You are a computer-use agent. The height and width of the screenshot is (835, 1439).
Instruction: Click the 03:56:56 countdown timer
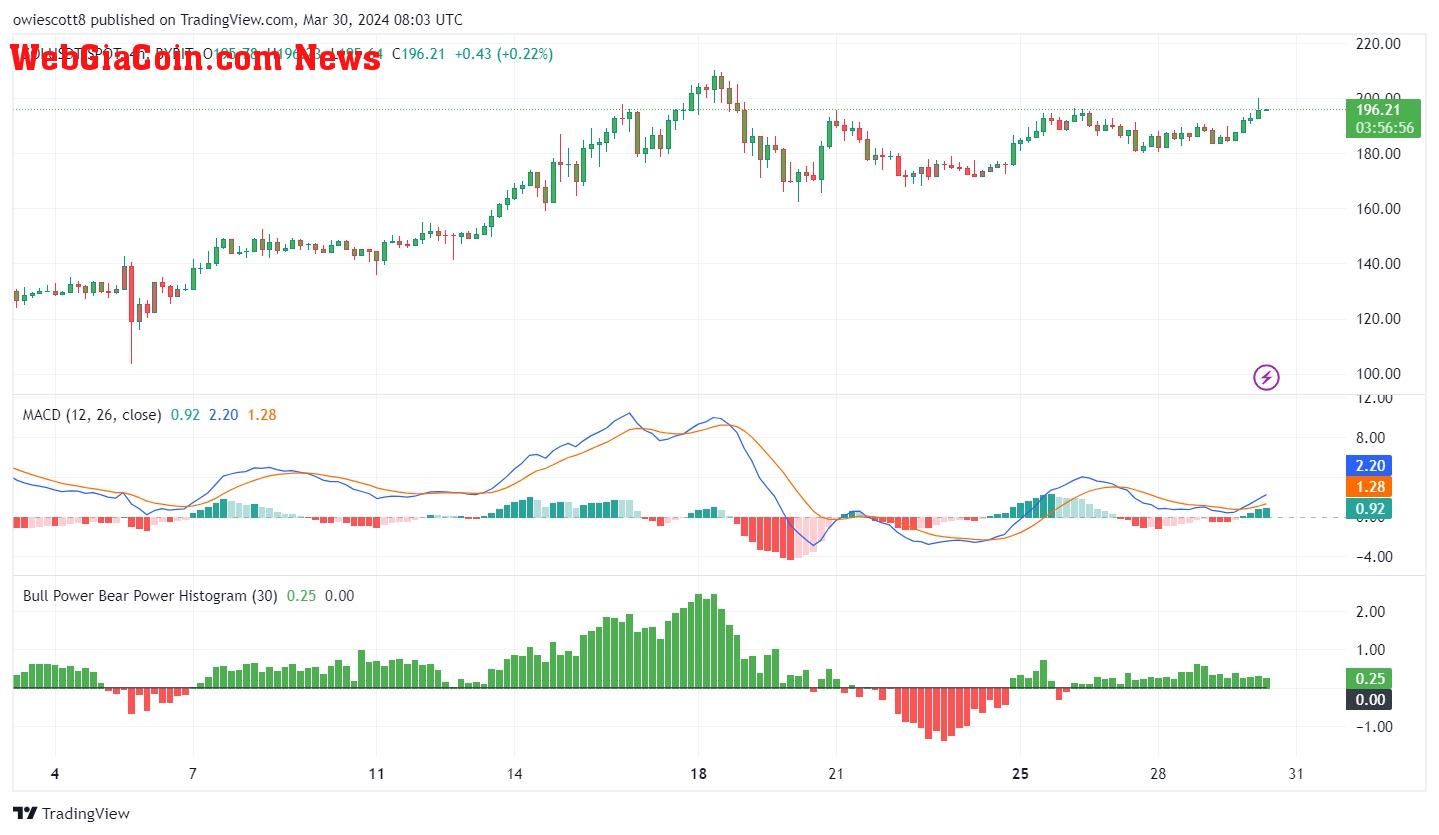pyautogui.click(x=1384, y=128)
